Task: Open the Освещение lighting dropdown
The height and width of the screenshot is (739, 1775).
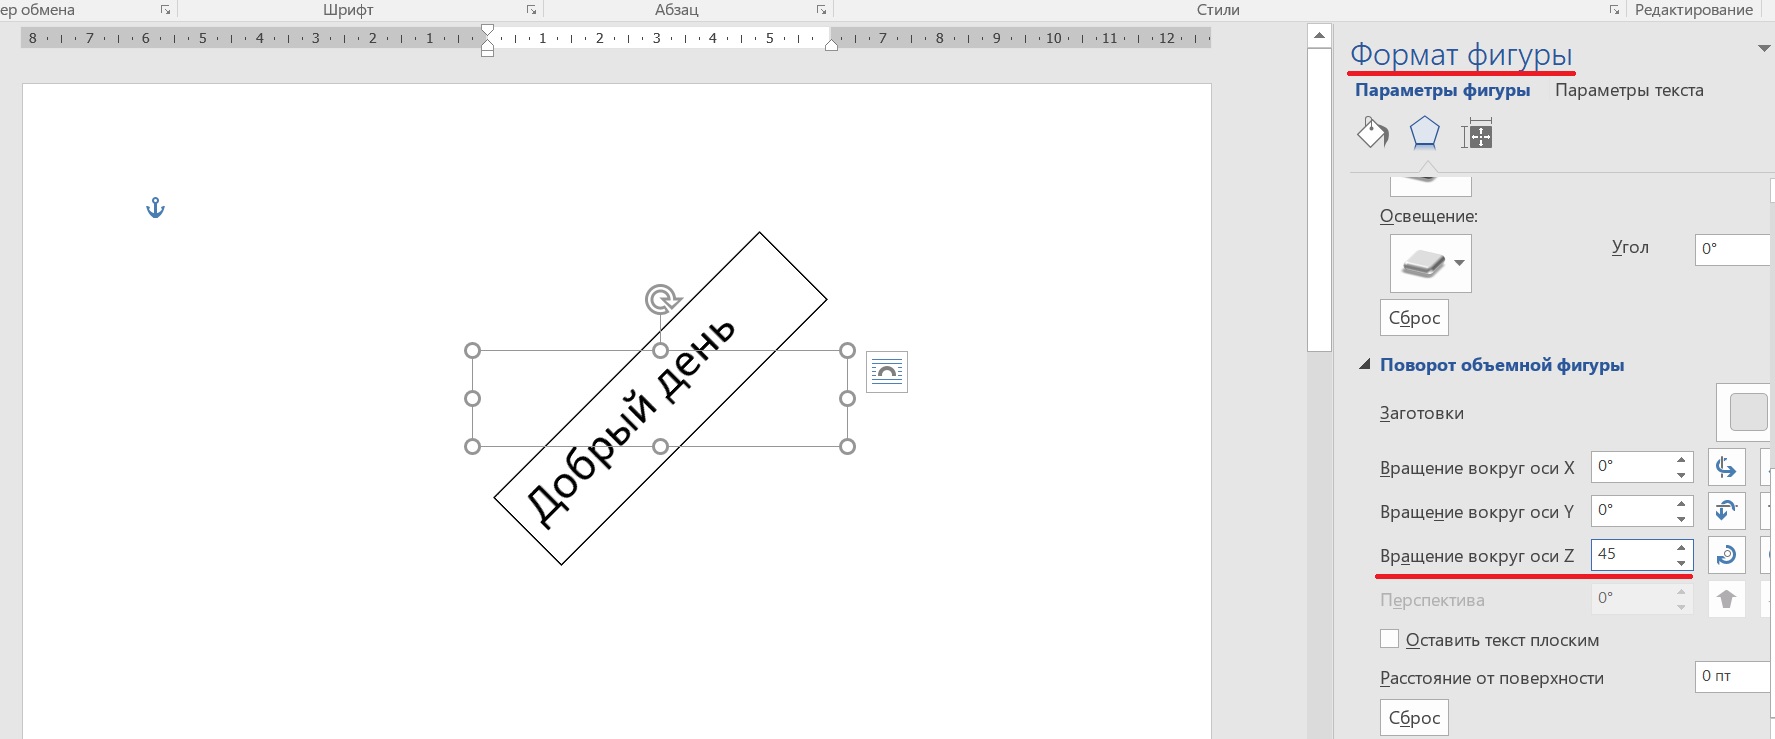Action: [1430, 263]
